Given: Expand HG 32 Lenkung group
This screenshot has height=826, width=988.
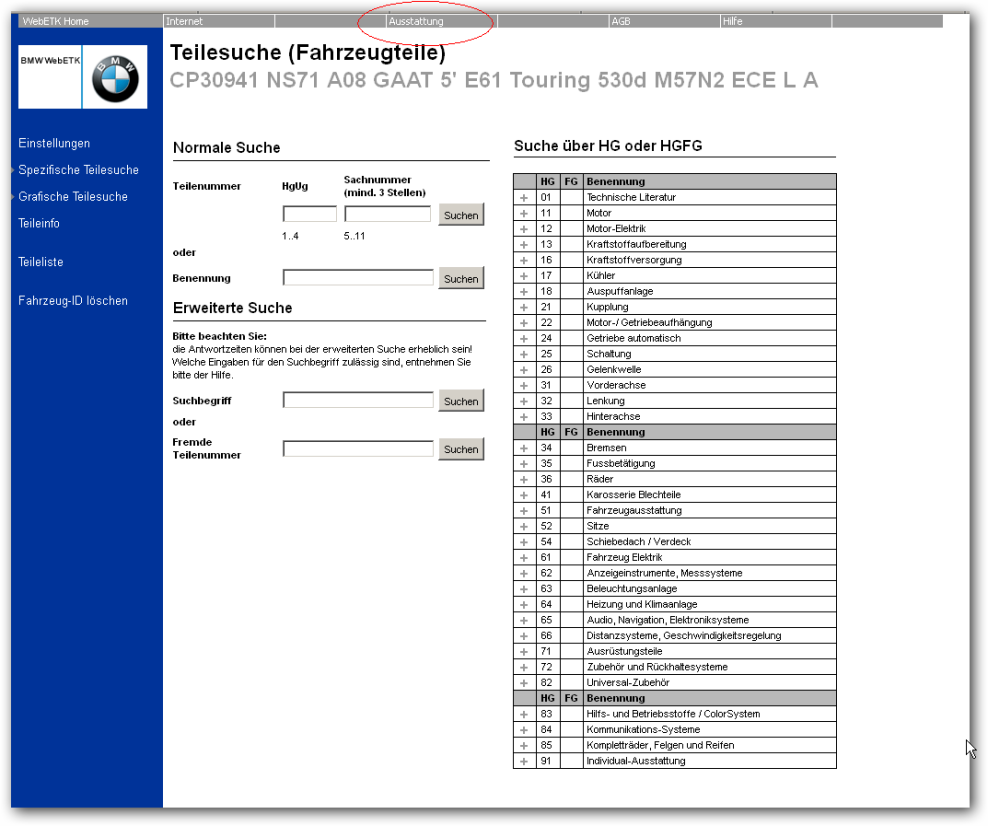Looking at the screenshot, I should 524,401.
